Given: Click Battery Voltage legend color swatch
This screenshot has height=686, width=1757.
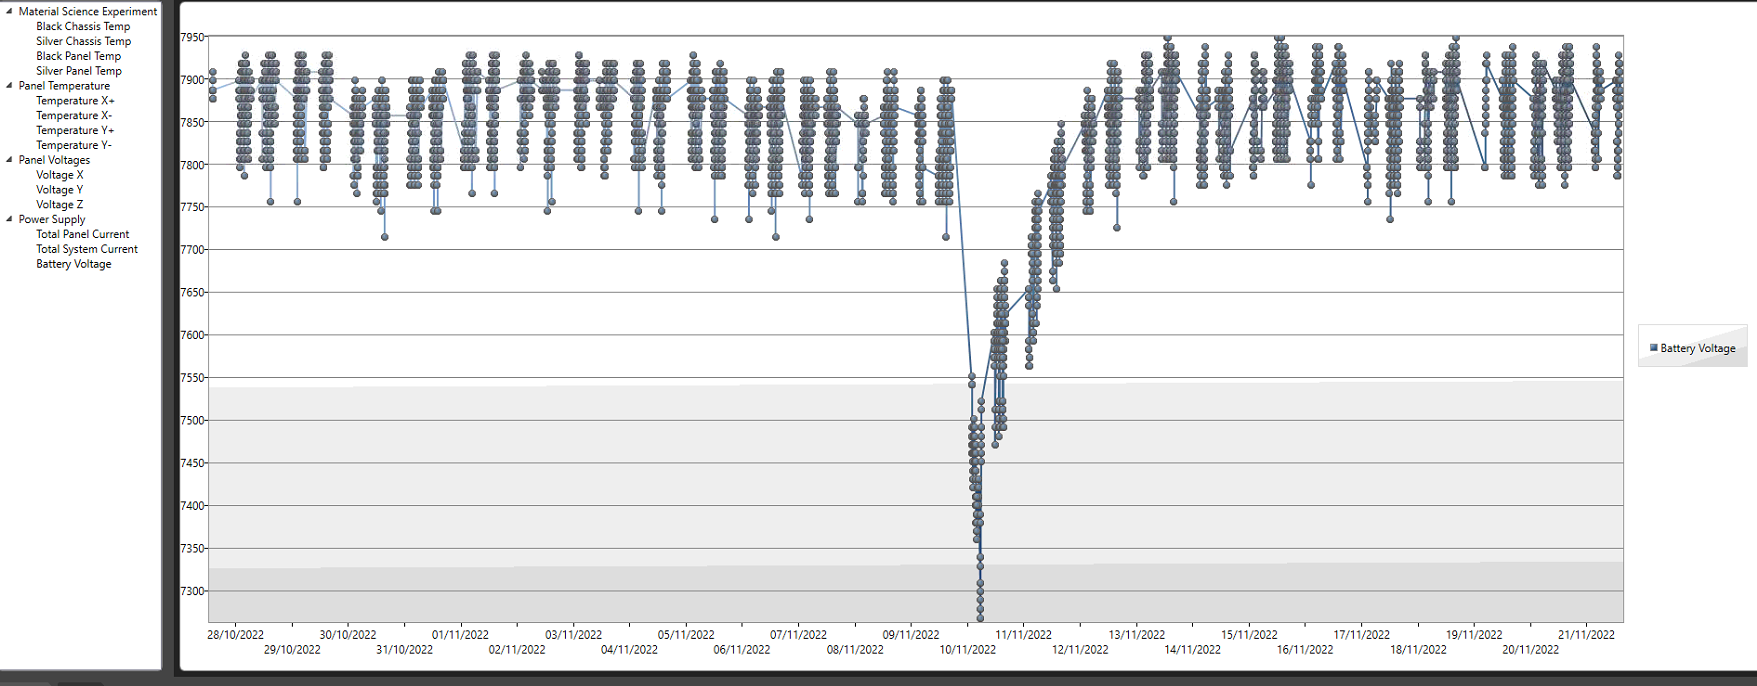Looking at the screenshot, I should coord(1653,348).
